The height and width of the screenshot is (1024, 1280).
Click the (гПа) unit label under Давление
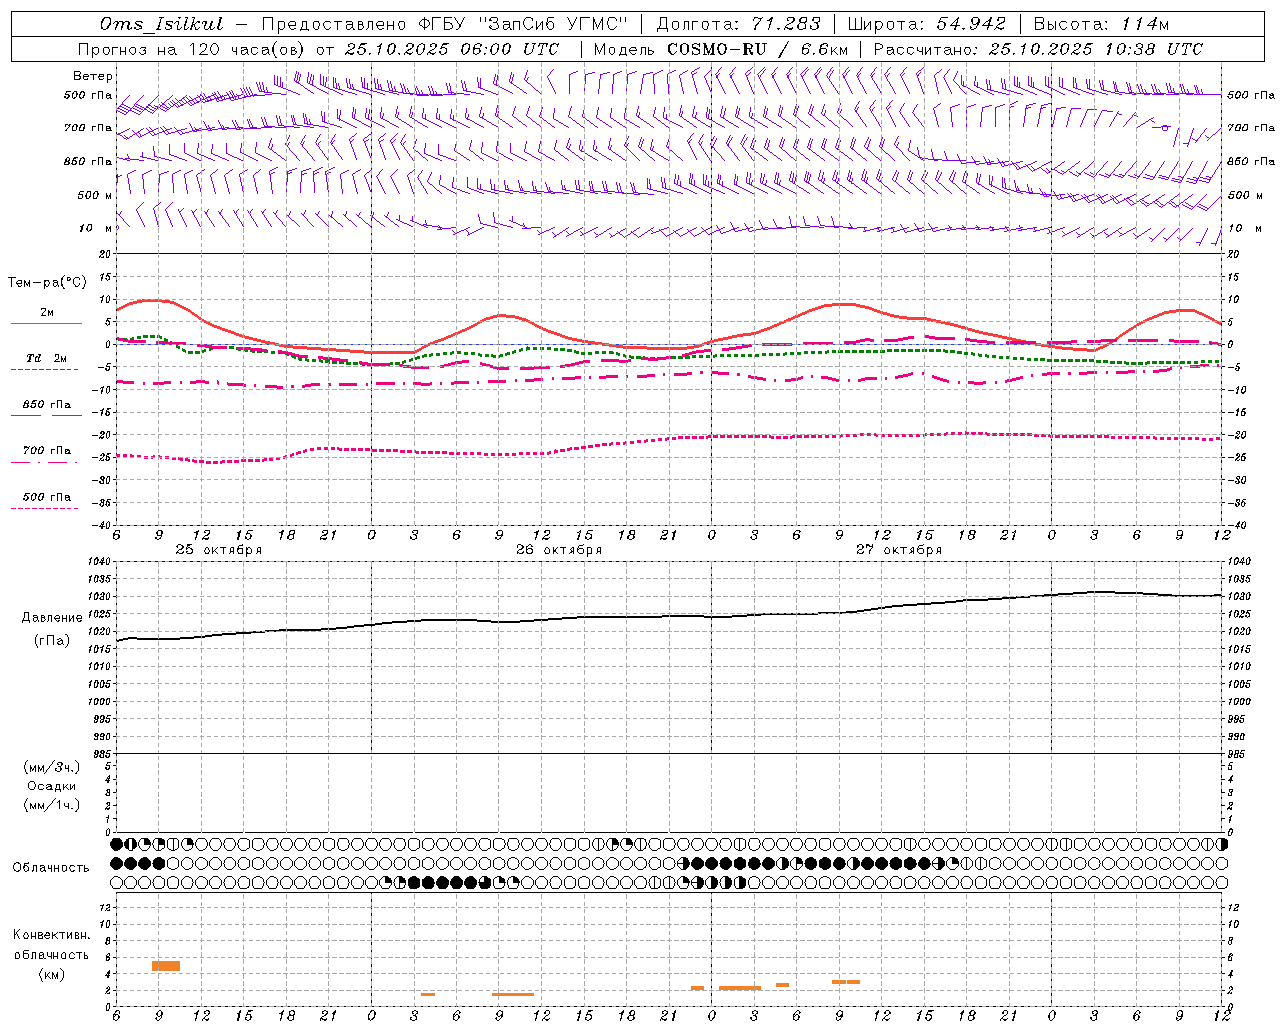coord(52,641)
